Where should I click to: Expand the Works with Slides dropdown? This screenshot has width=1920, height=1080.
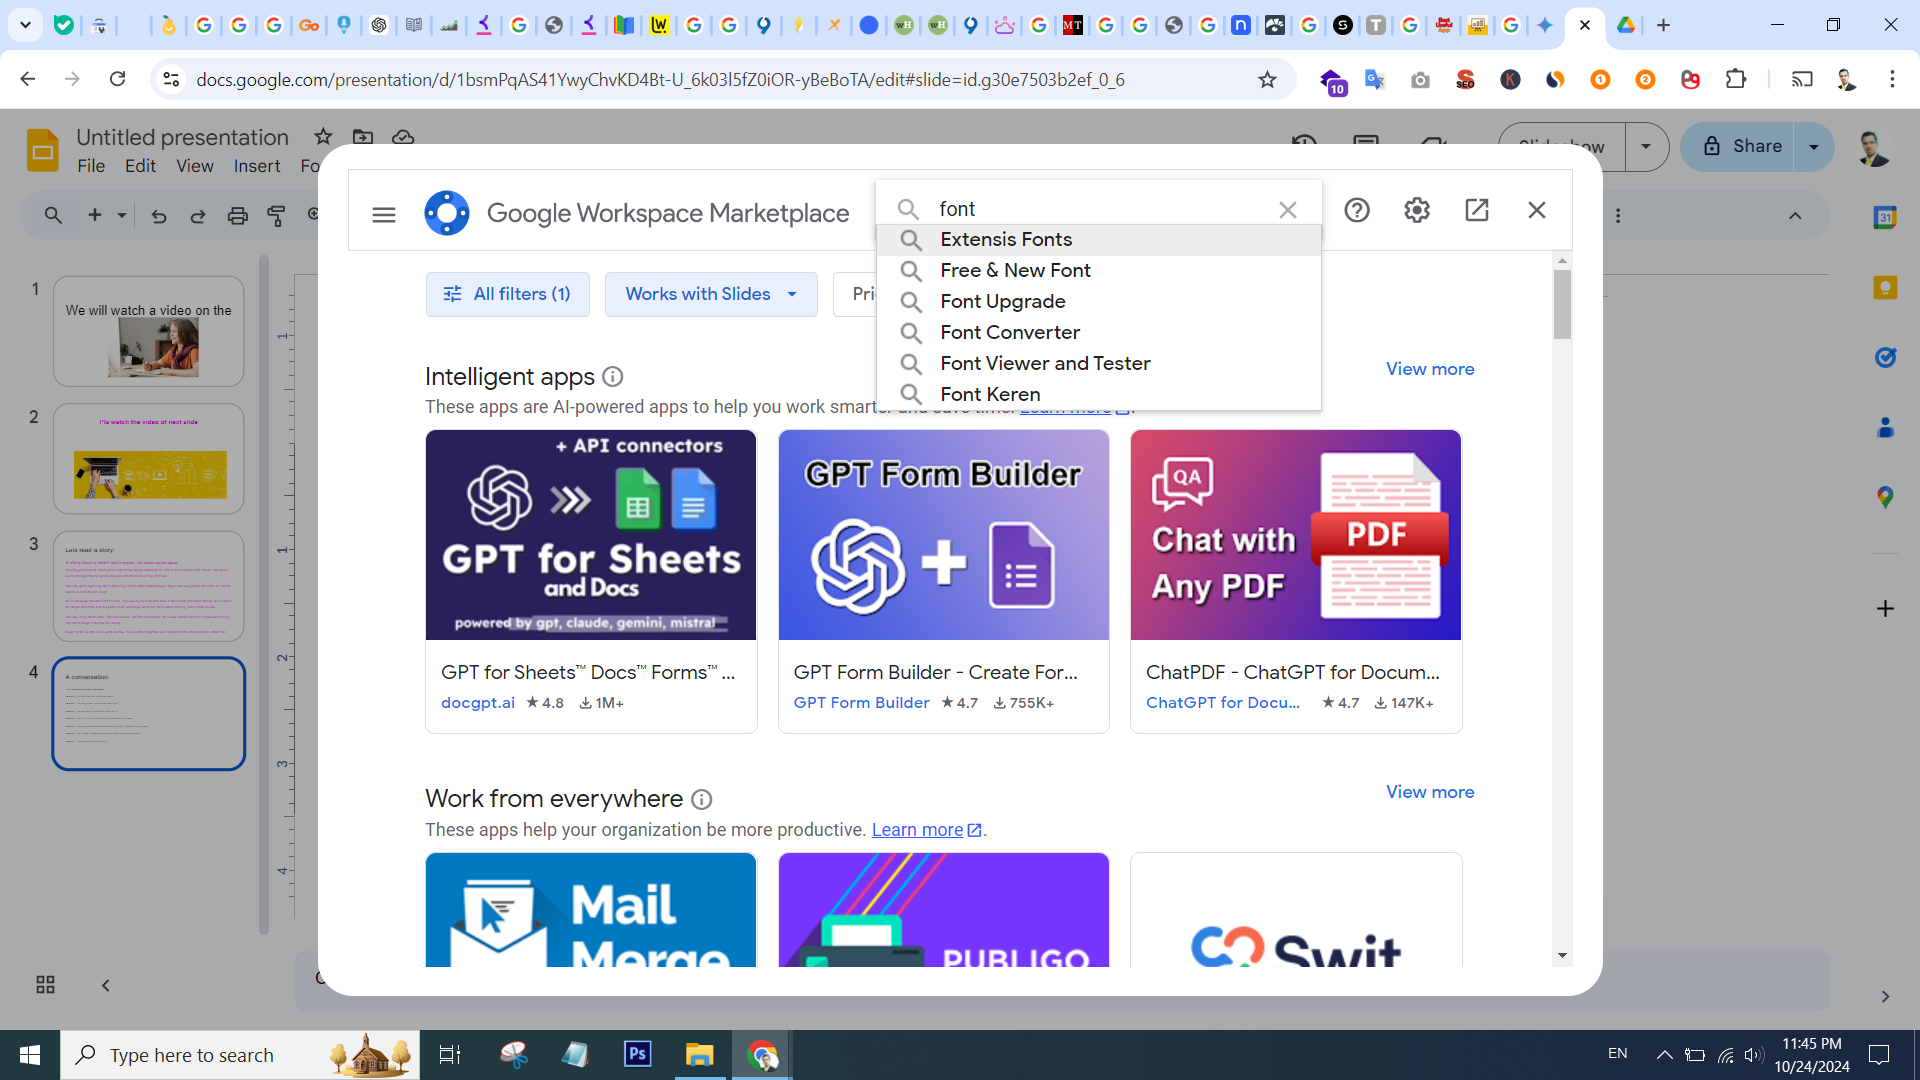tap(711, 294)
